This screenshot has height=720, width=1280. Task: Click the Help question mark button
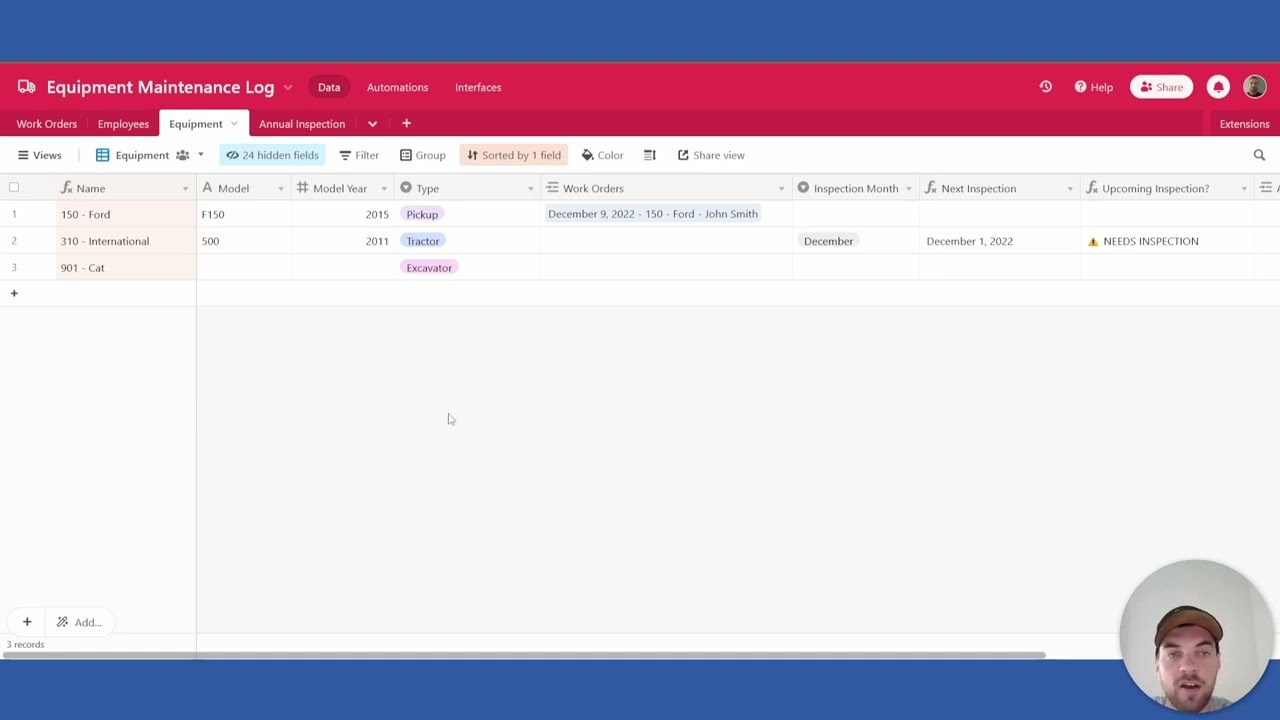click(x=1094, y=87)
